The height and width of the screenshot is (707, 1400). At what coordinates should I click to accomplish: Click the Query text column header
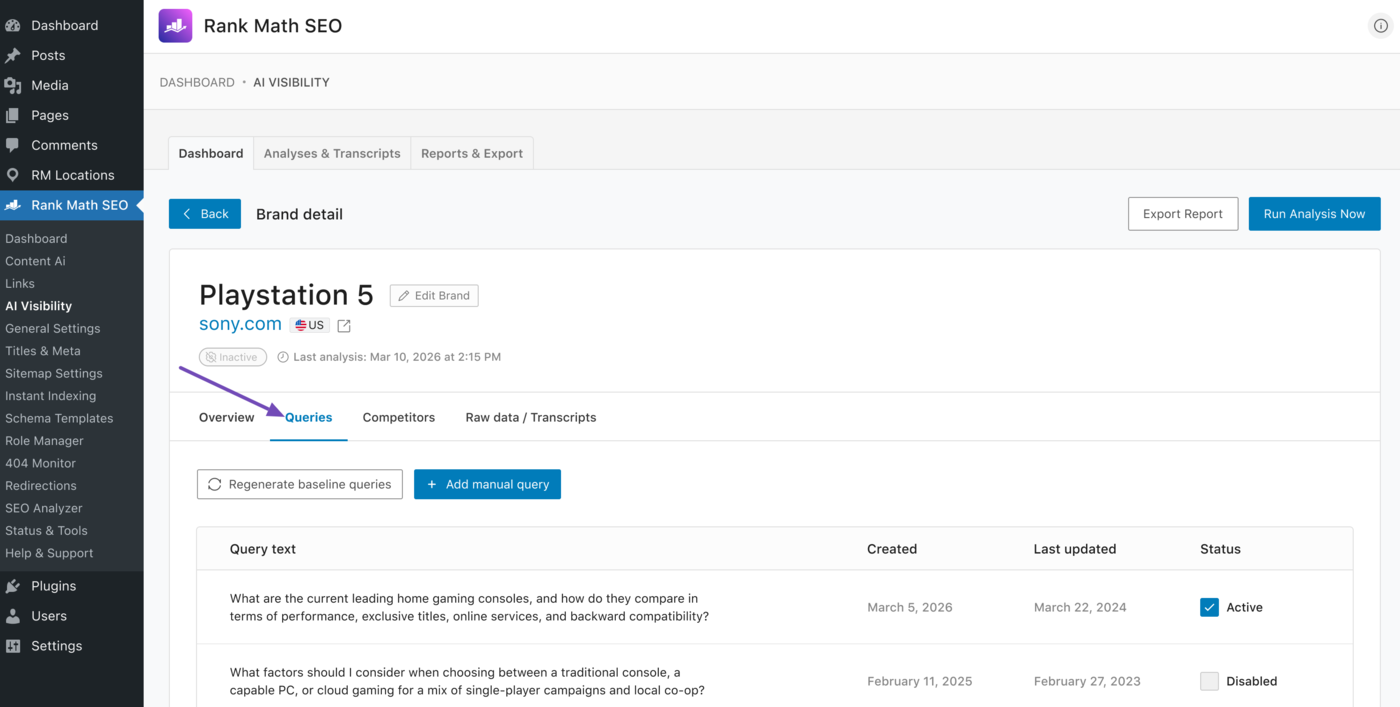263,549
